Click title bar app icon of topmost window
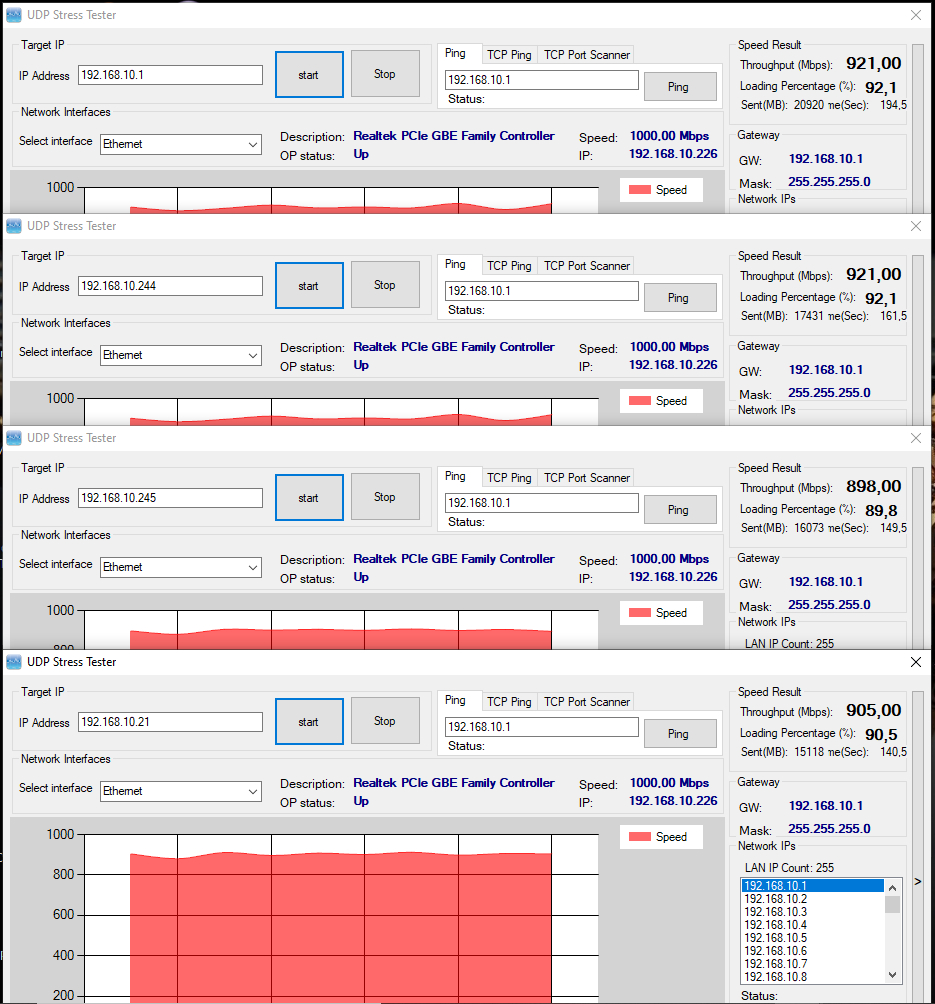The image size is (935, 1004). pyautogui.click(x=13, y=14)
